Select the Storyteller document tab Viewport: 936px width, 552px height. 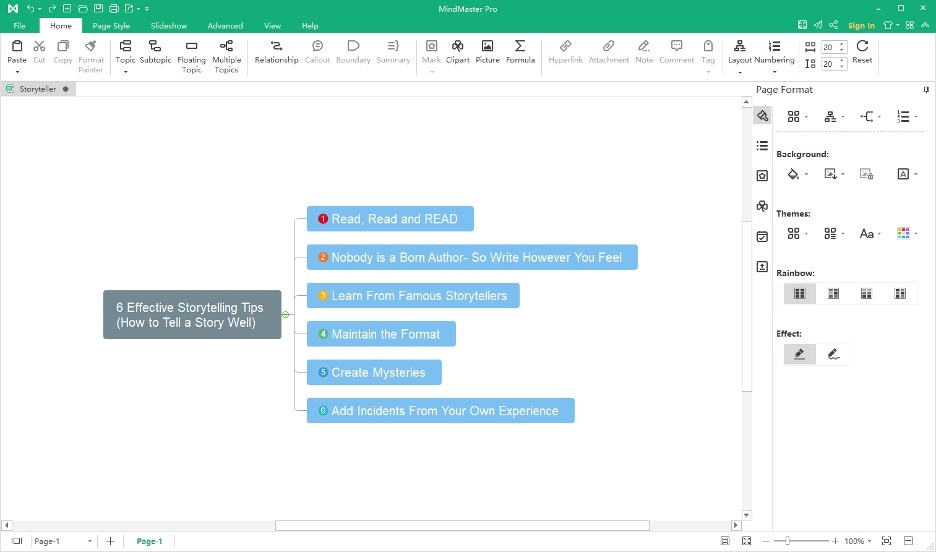(38, 89)
